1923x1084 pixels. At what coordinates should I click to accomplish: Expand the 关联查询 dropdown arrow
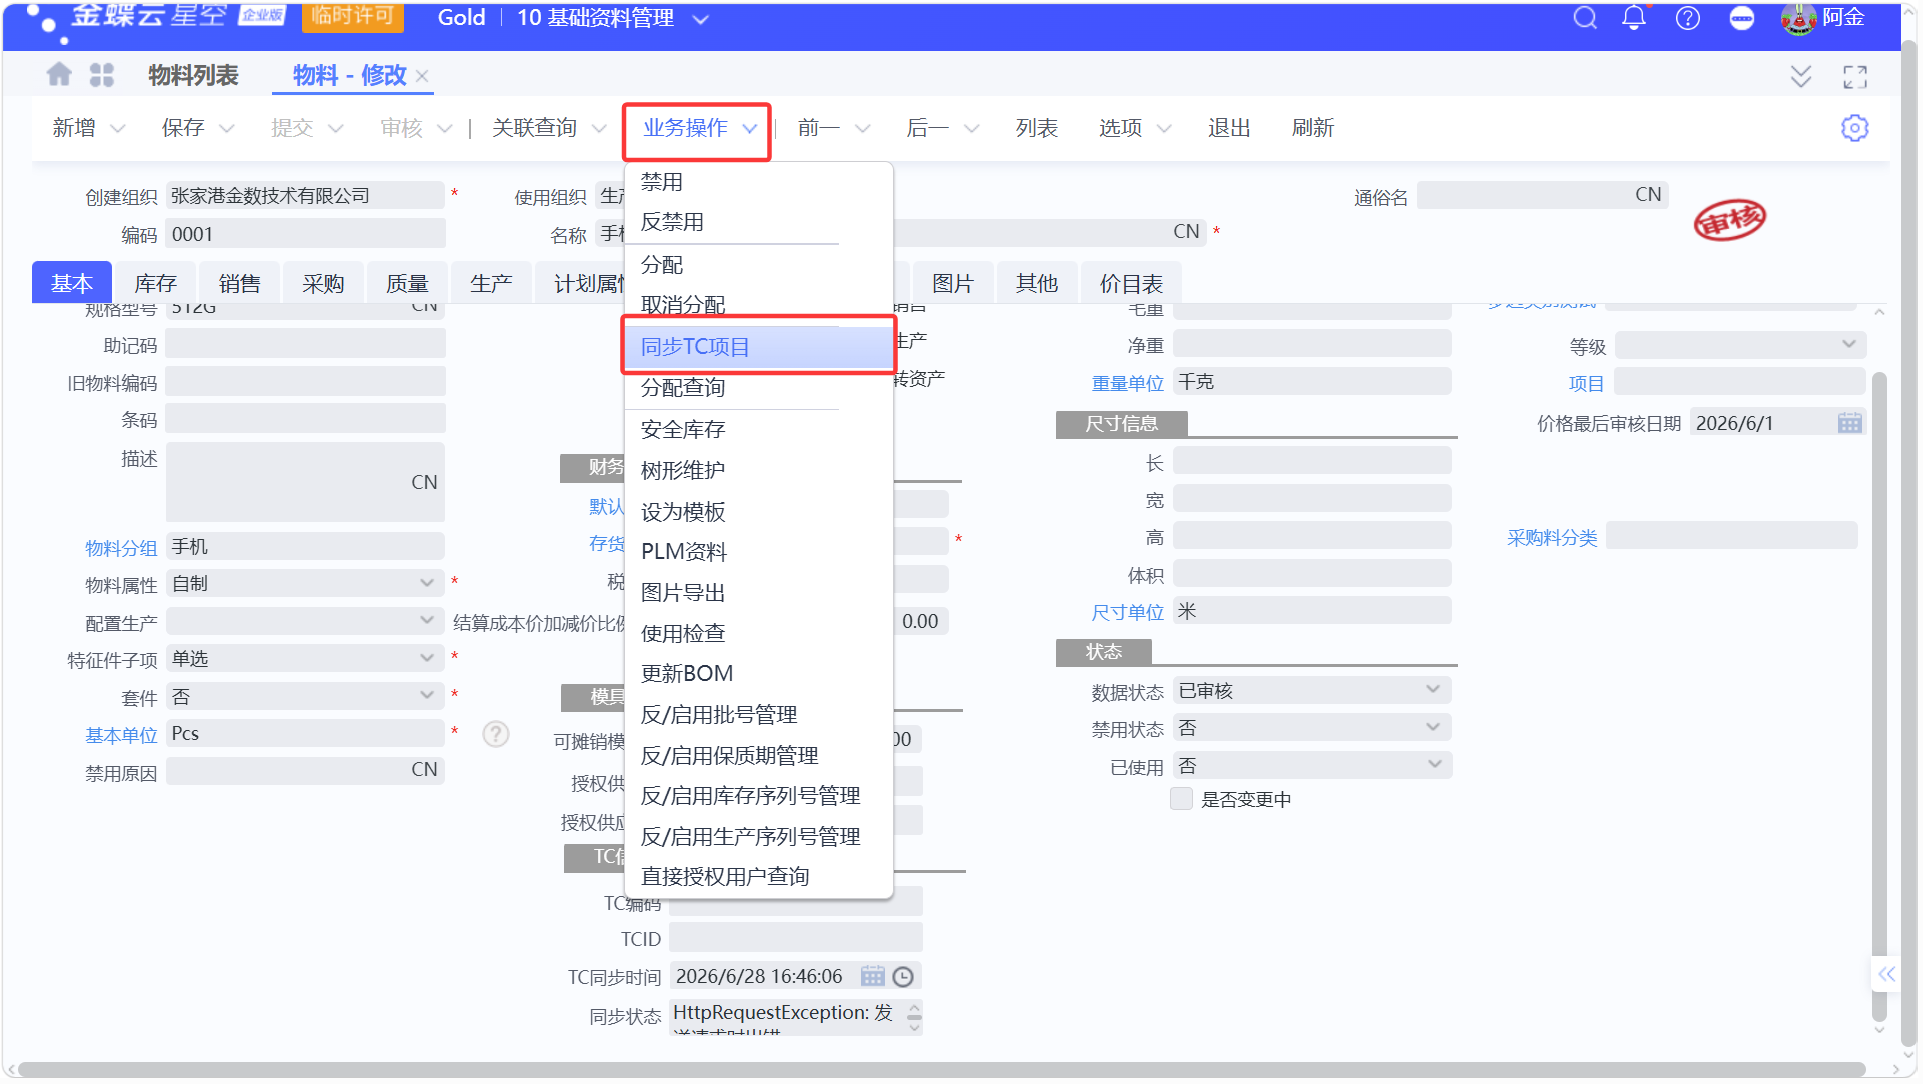point(599,129)
